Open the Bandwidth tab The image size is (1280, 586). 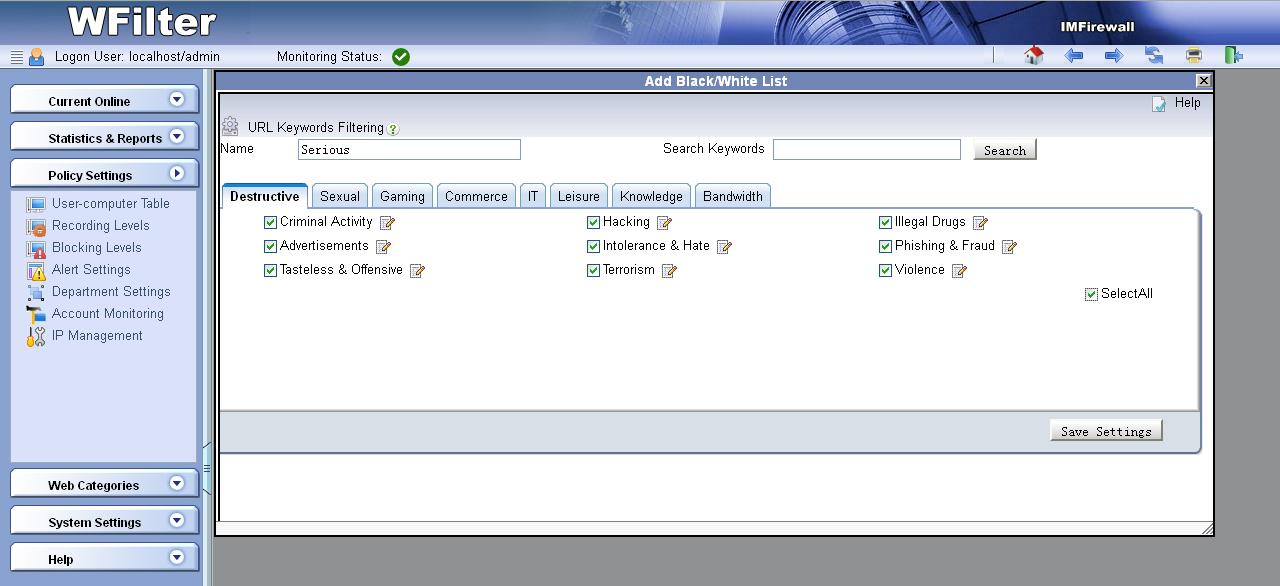tap(732, 196)
